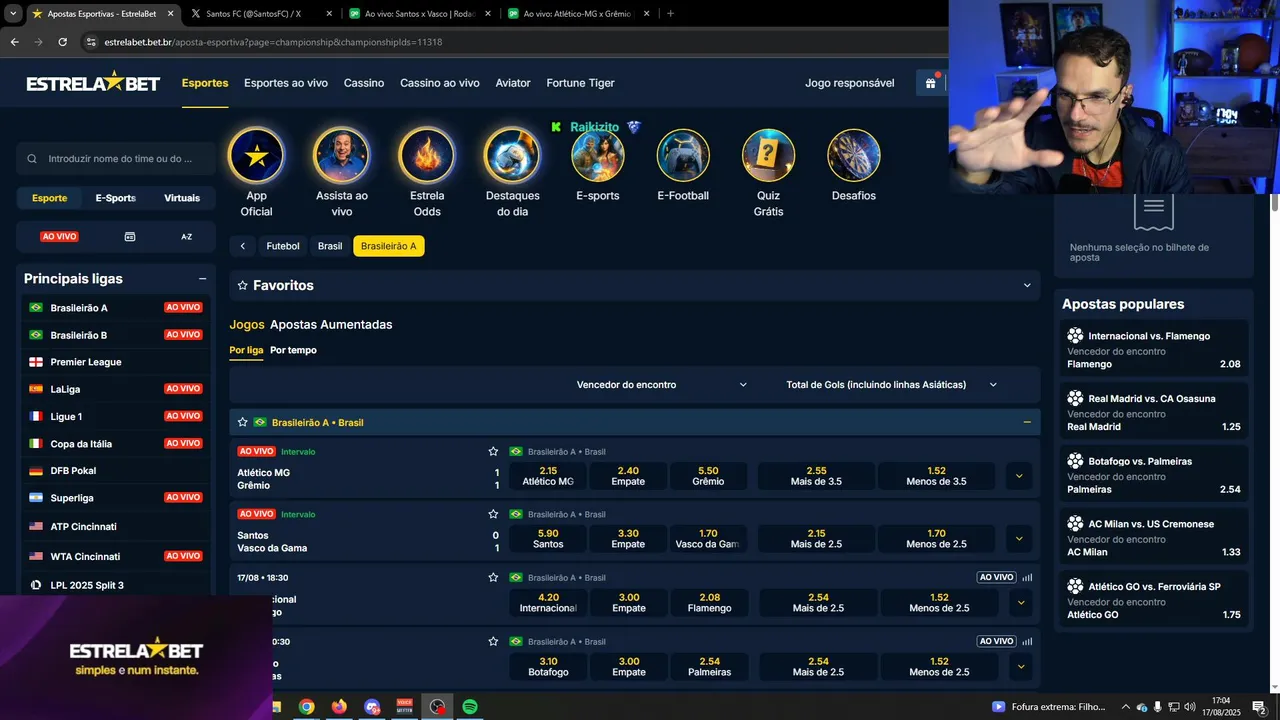Go to Esportes ao vivo menu
Image resolution: width=1280 pixels, height=720 pixels.
286,83
